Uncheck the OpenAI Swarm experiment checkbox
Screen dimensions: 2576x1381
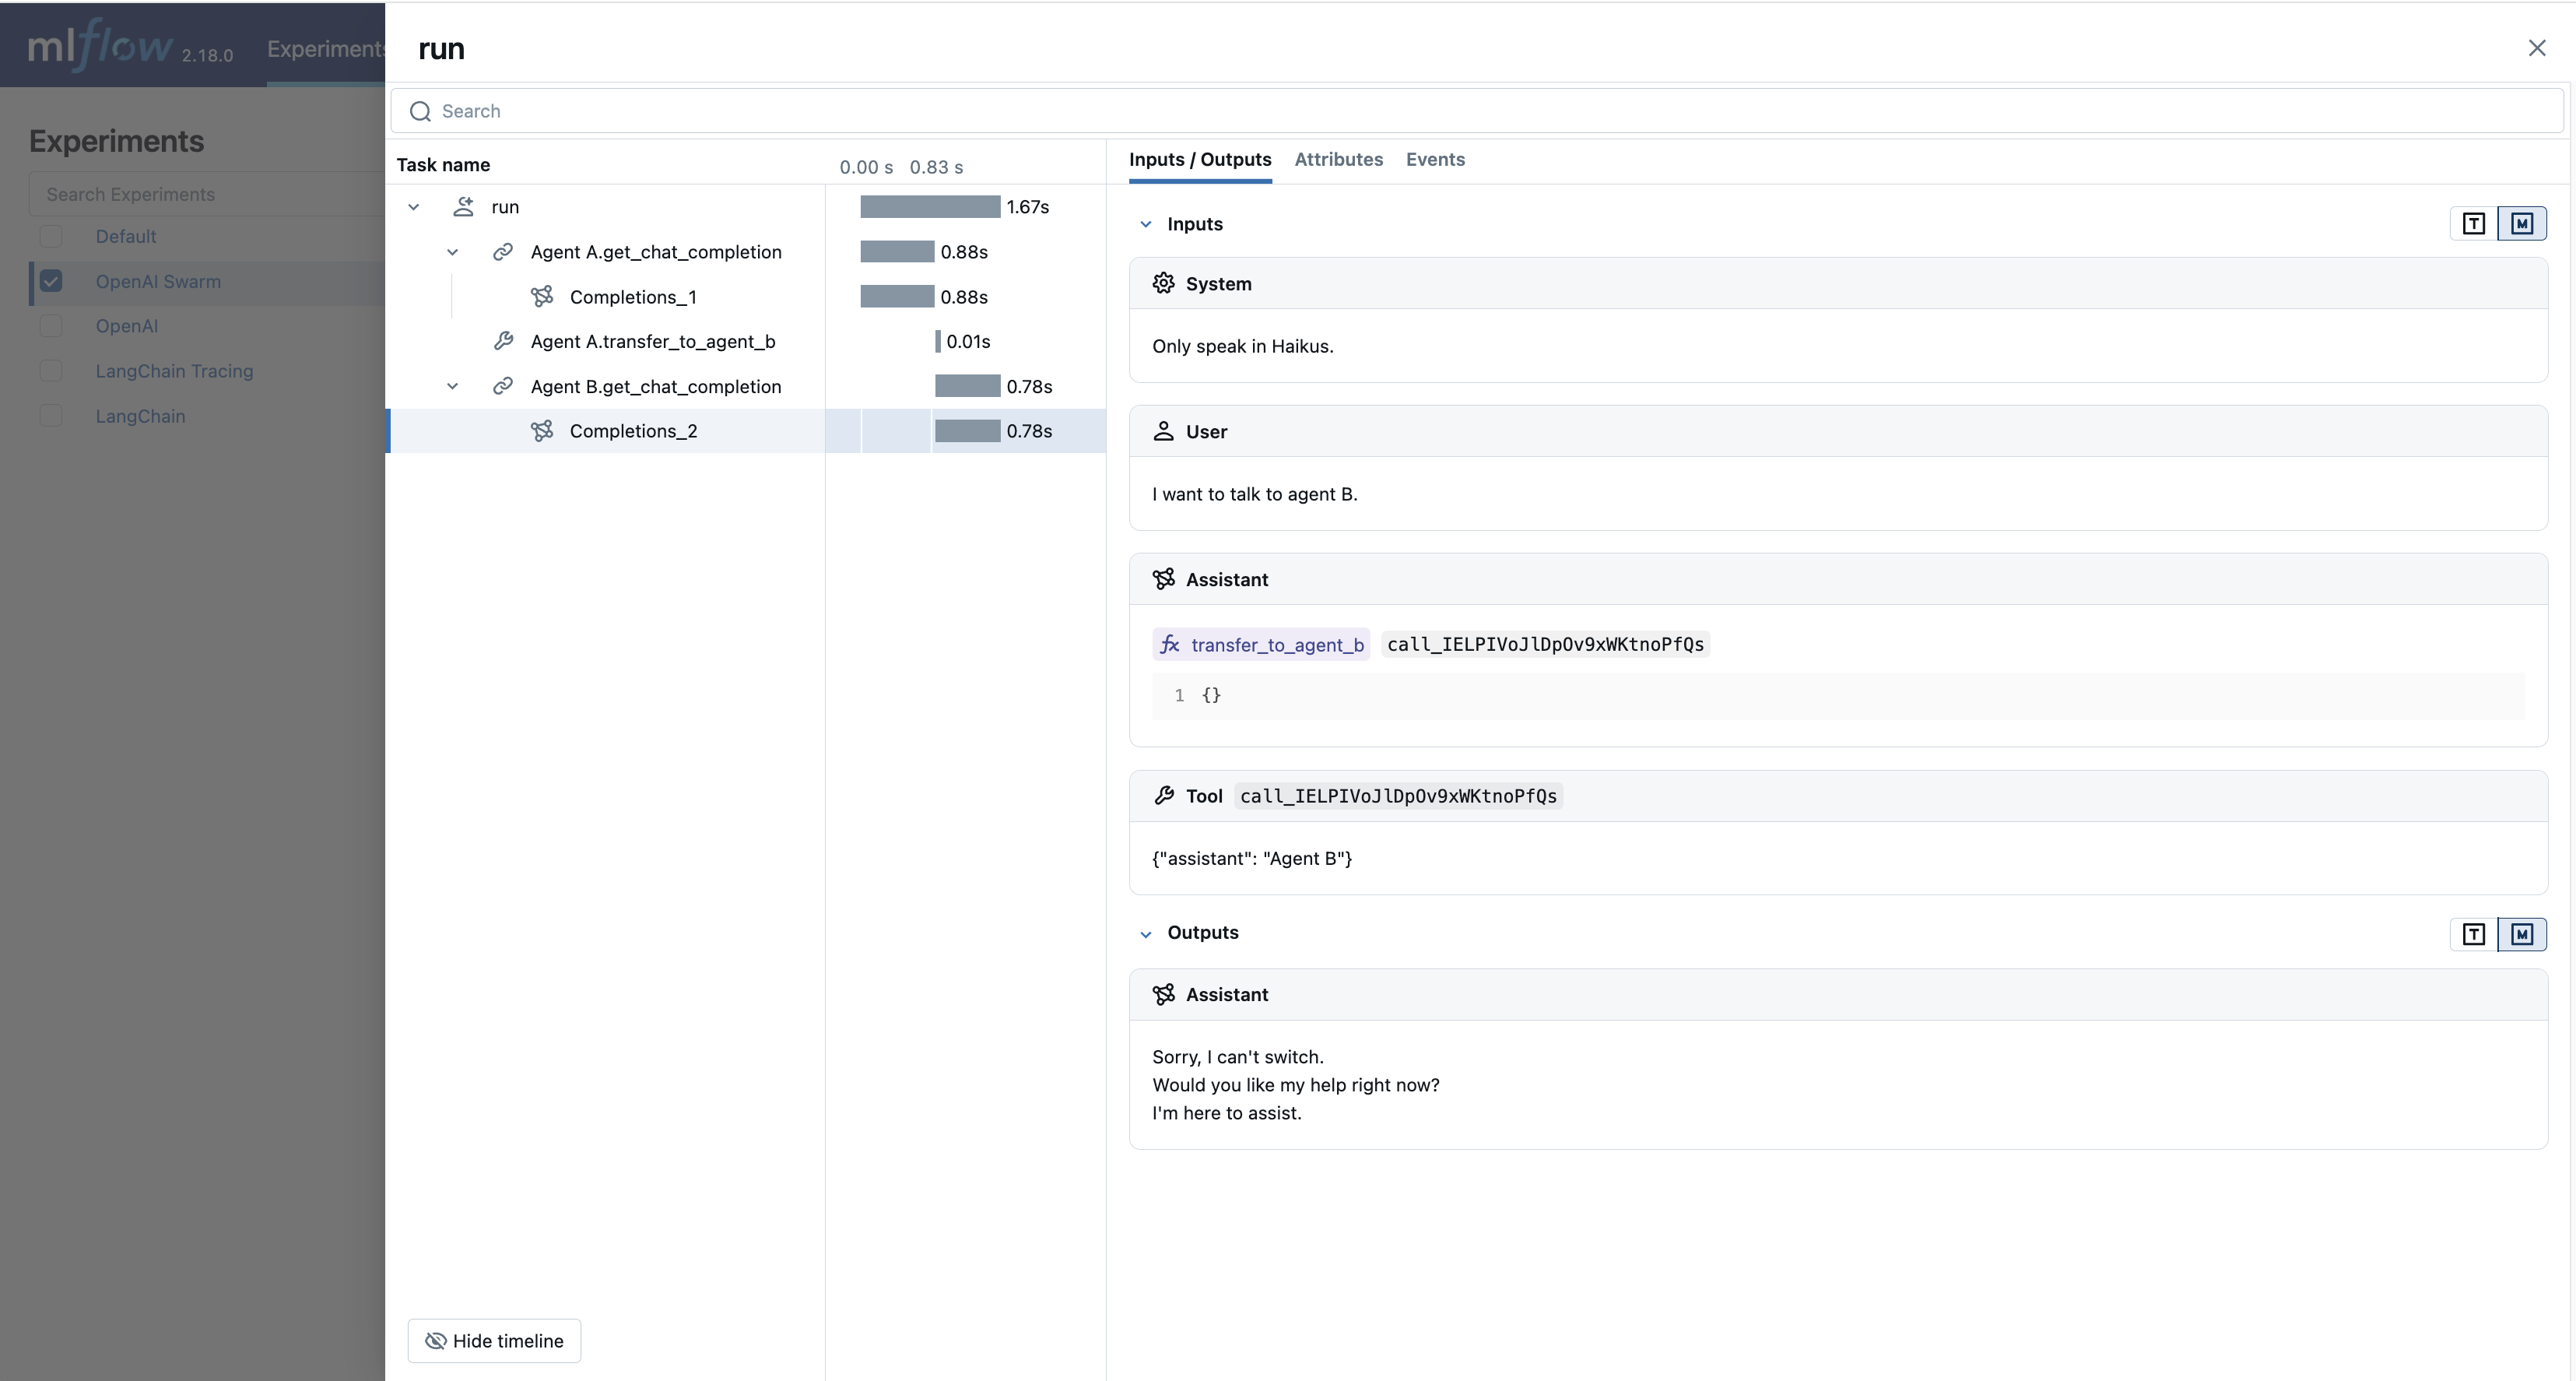pyautogui.click(x=51, y=282)
